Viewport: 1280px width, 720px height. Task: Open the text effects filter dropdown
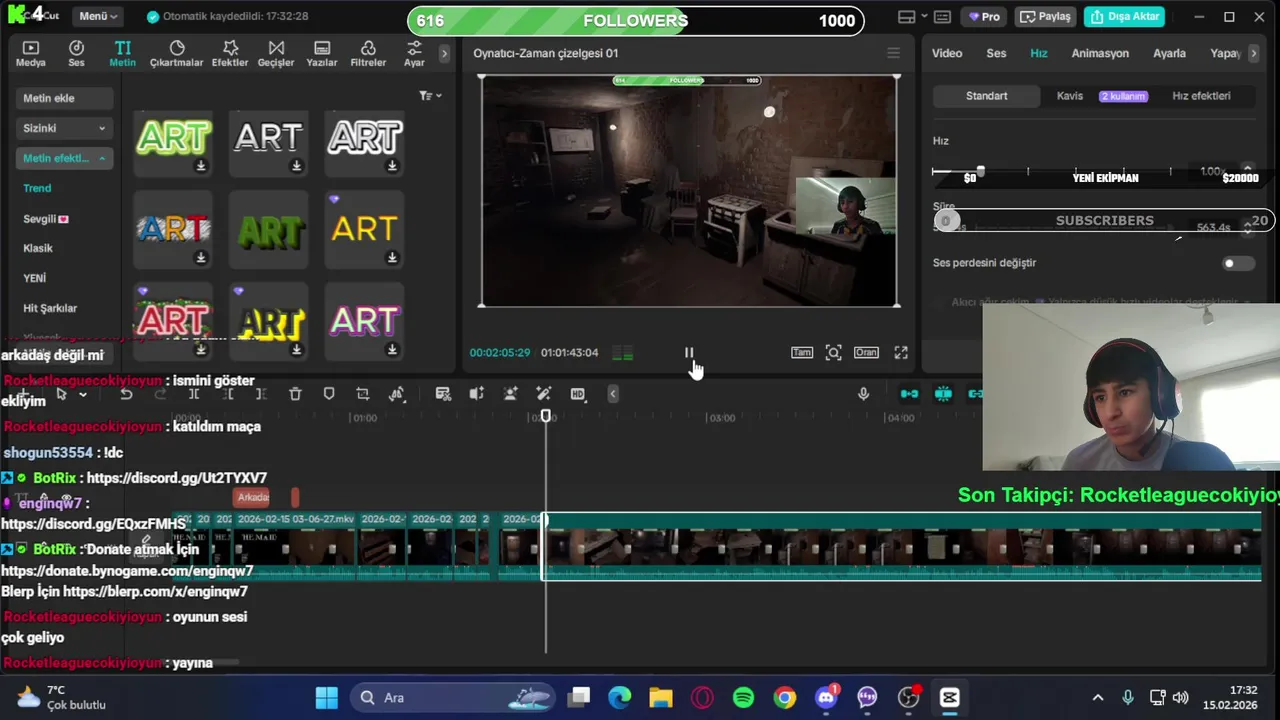[x=431, y=96]
